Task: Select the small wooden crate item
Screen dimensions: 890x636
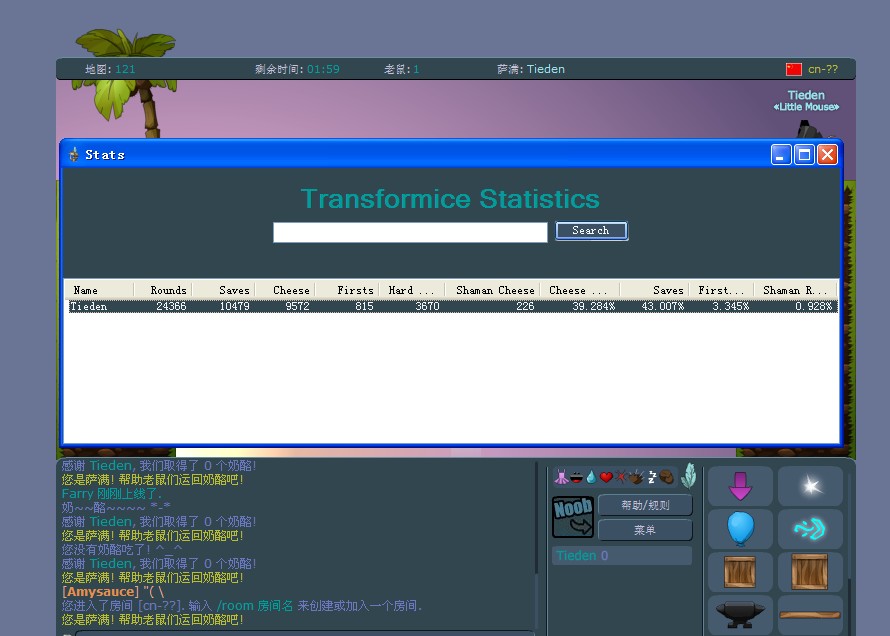Action: (740, 572)
